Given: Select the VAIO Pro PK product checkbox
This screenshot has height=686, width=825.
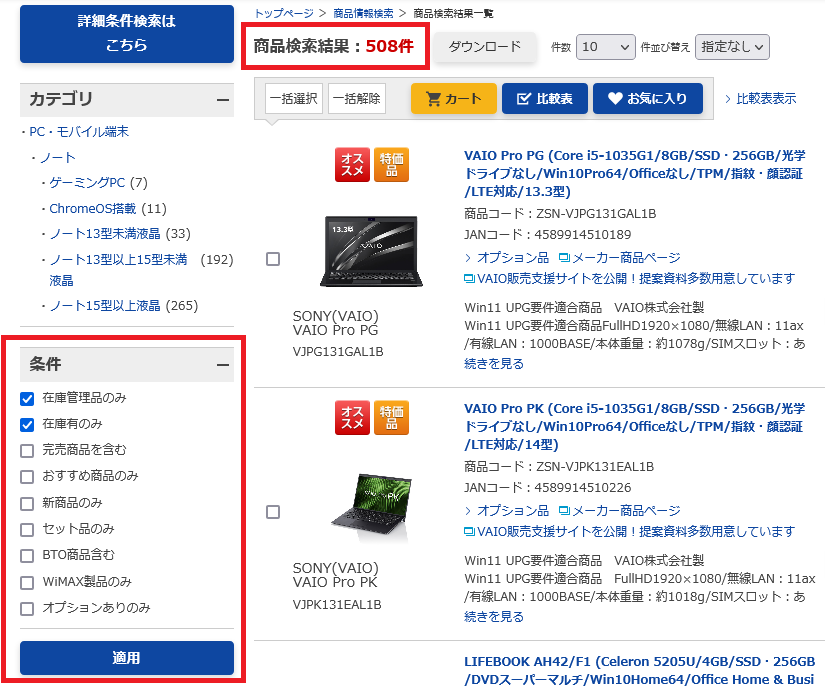Looking at the screenshot, I should [x=273, y=512].
